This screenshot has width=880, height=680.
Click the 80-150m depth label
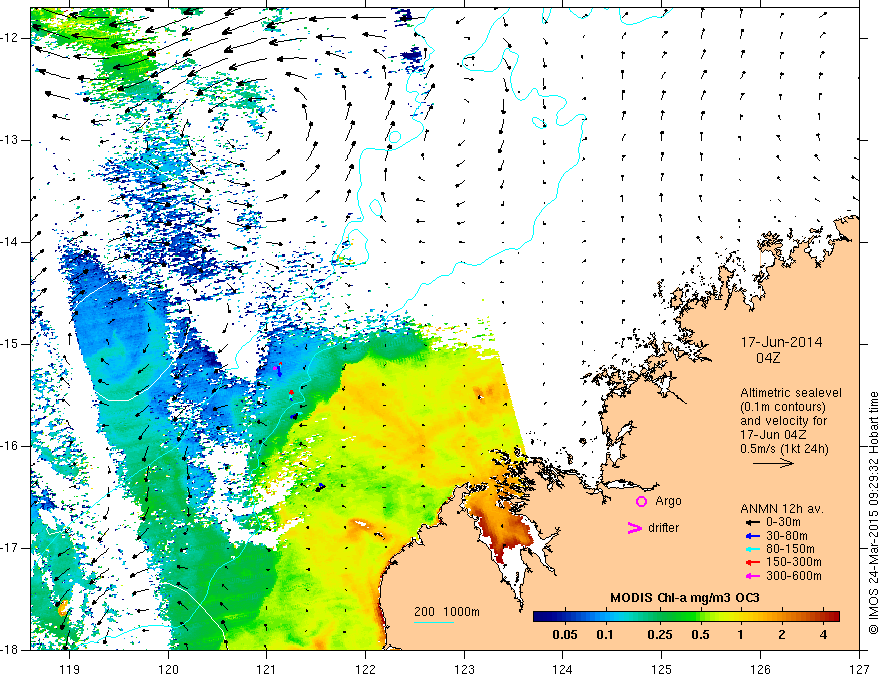pos(790,549)
